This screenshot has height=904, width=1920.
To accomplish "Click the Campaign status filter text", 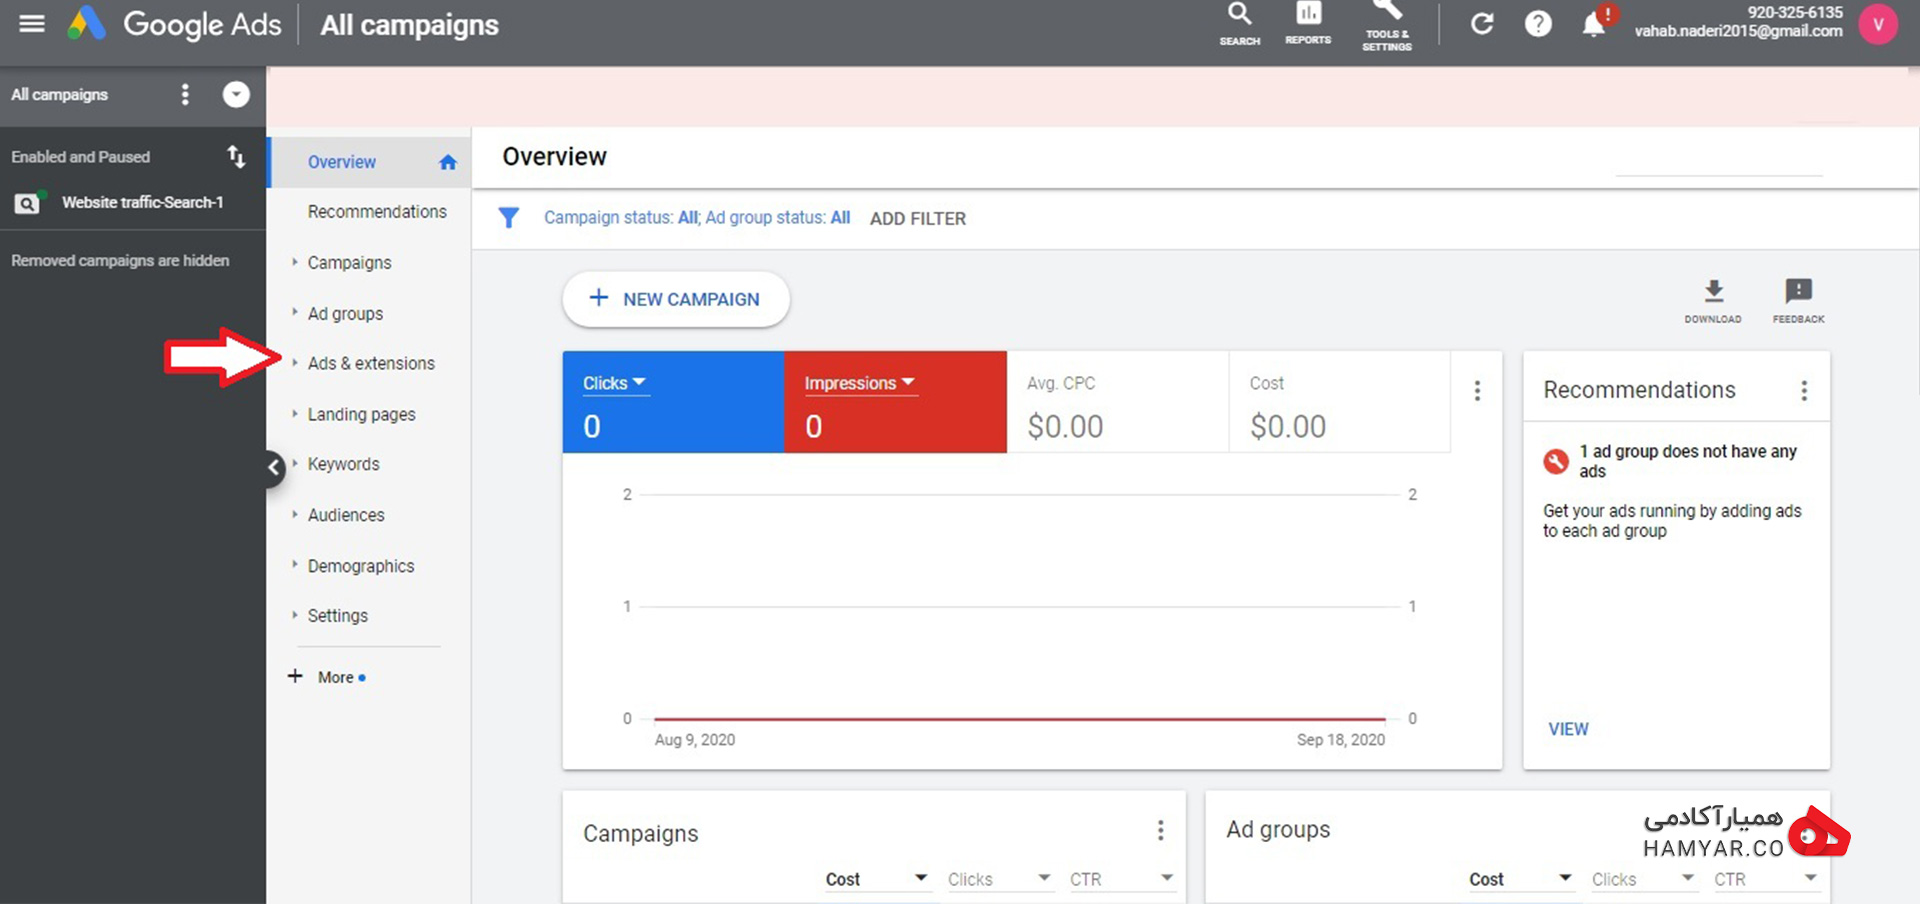I will [622, 218].
